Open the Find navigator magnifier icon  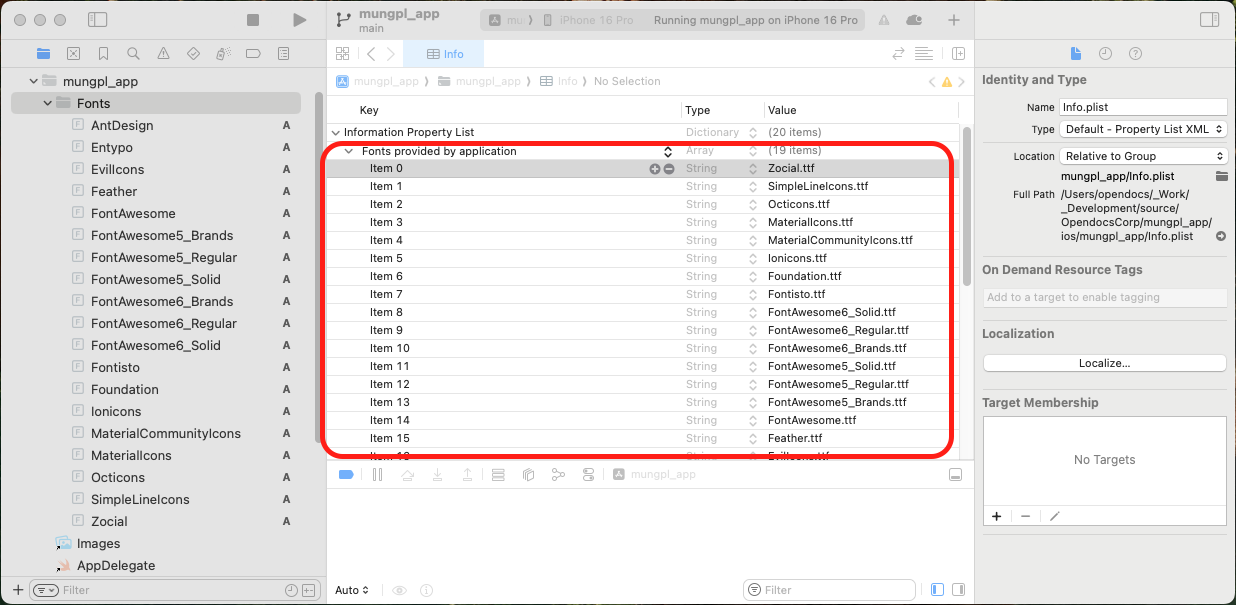pyautogui.click(x=133, y=54)
